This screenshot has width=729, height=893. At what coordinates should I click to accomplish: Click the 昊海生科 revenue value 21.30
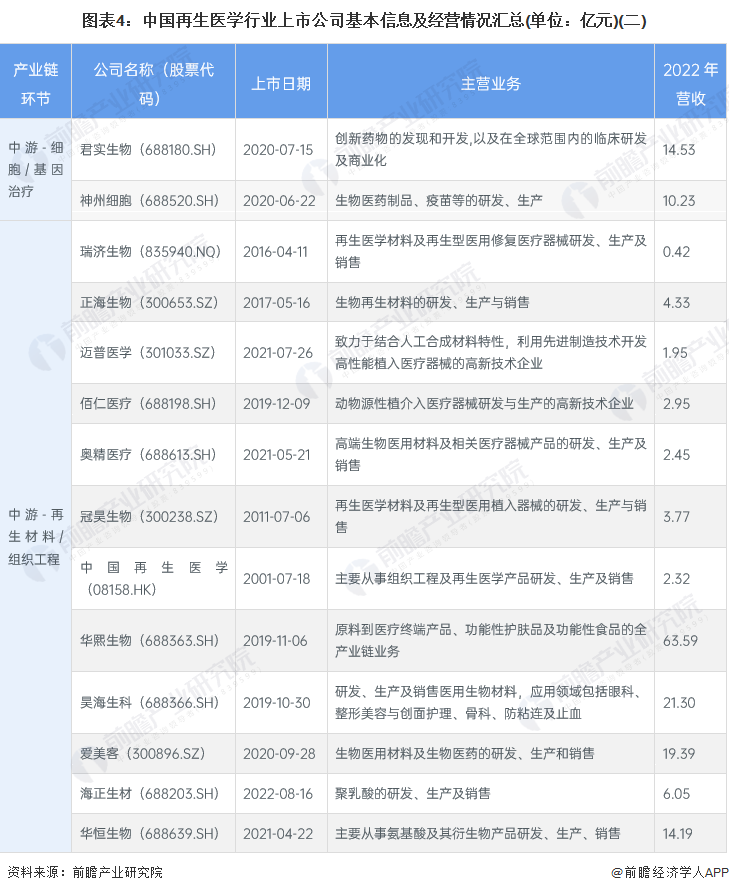(x=679, y=702)
